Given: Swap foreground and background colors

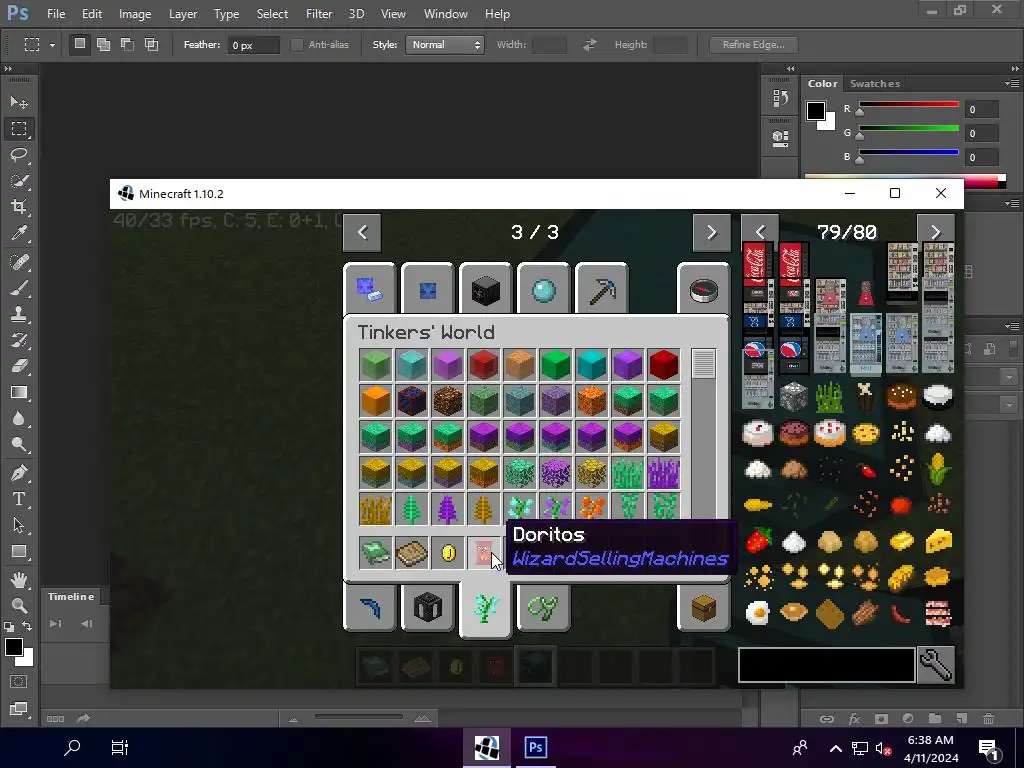Looking at the screenshot, I should coord(27,626).
